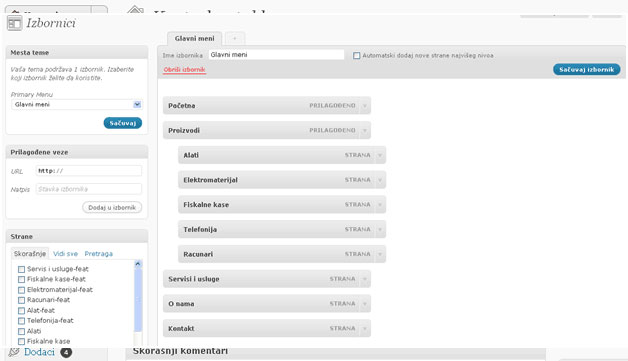Expand the Kontakt menu item arrow
The image size is (628, 361).
pos(365,329)
